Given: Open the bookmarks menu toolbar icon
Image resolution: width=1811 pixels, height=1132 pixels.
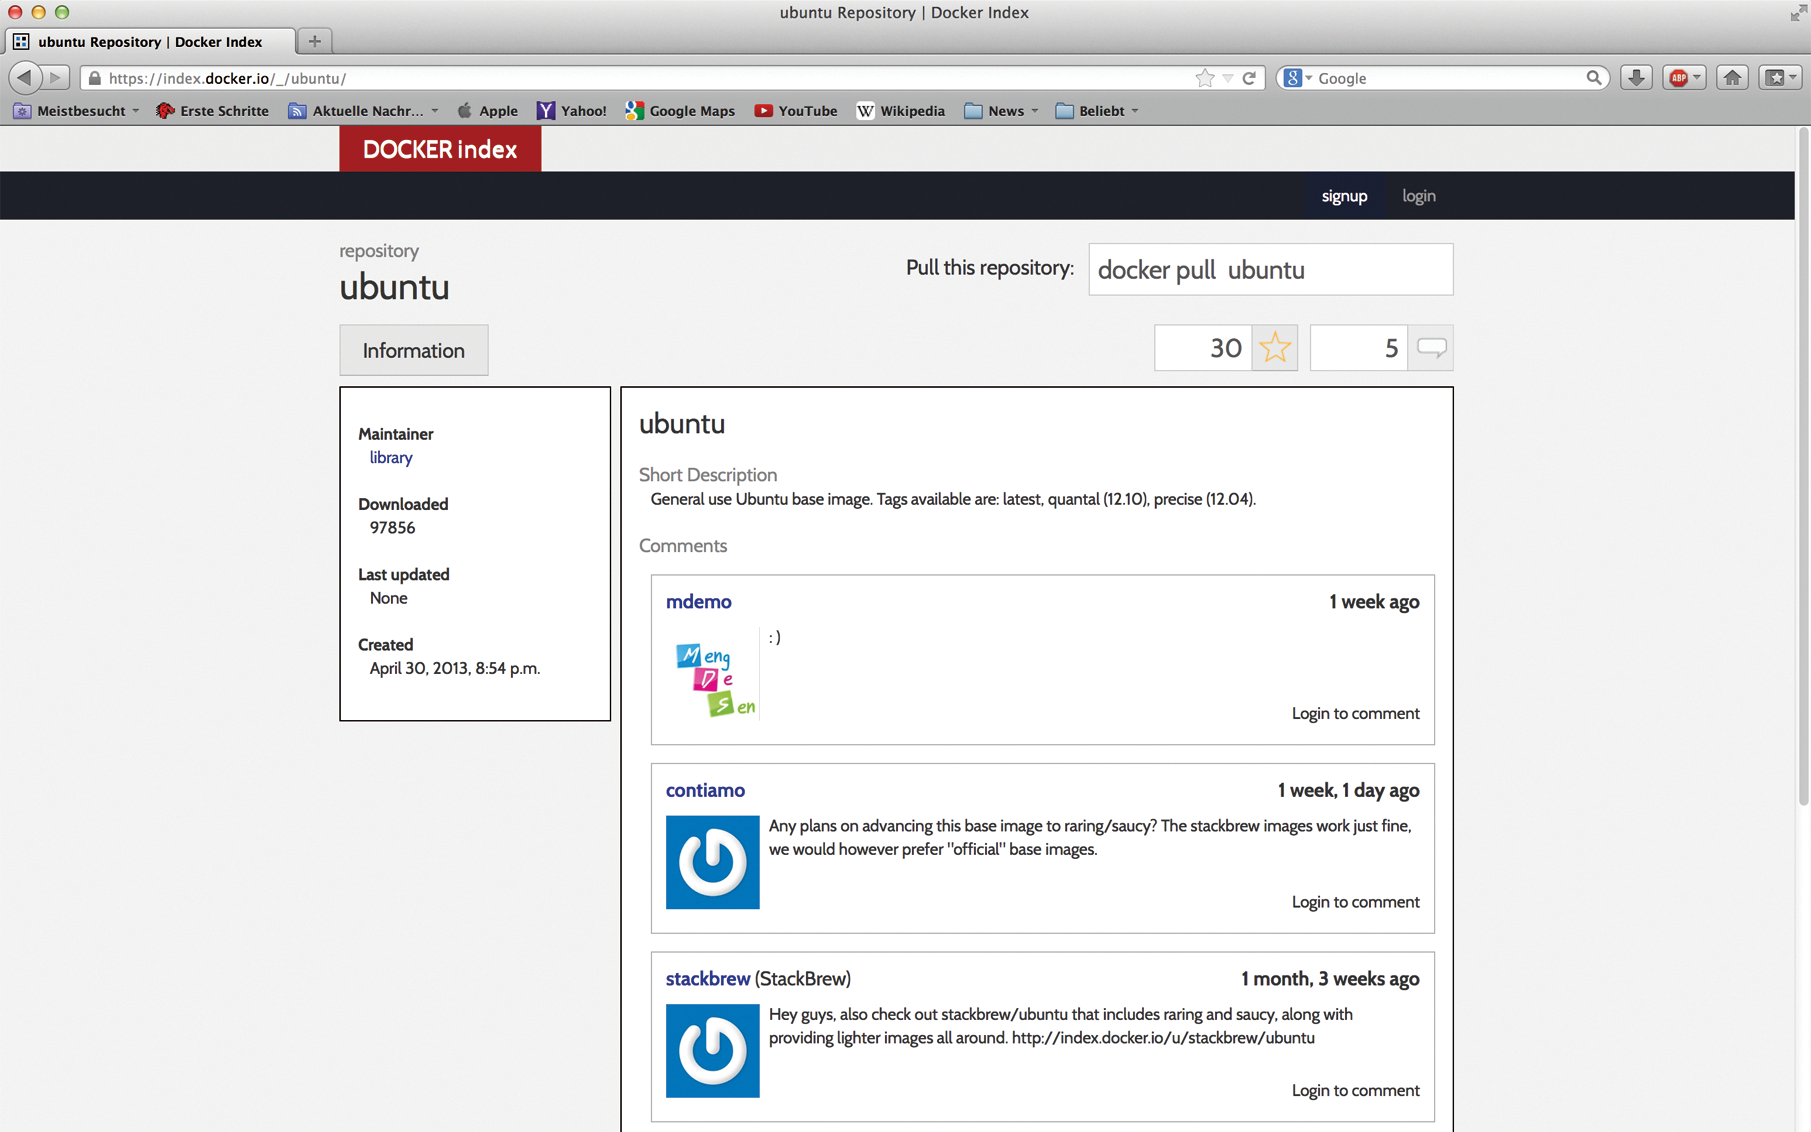Looking at the screenshot, I should 1780,78.
